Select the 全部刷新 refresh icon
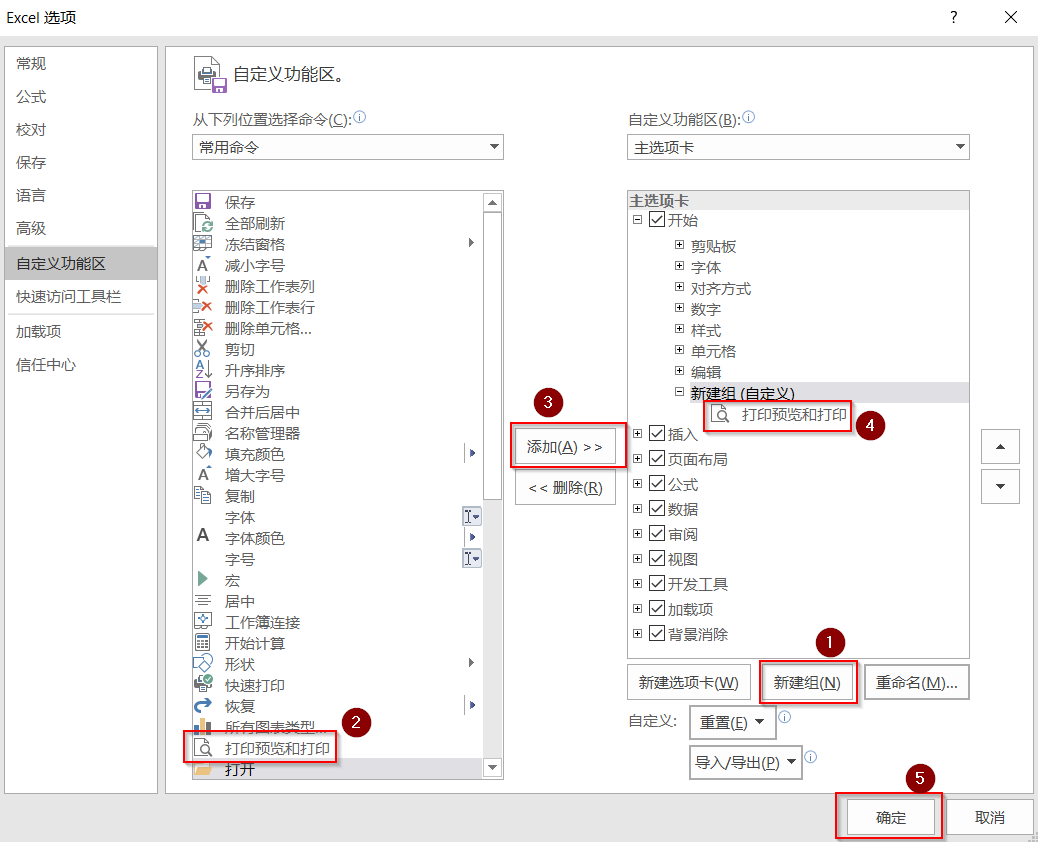The height and width of the screenshot is (842, 1038). click(203, 222)
